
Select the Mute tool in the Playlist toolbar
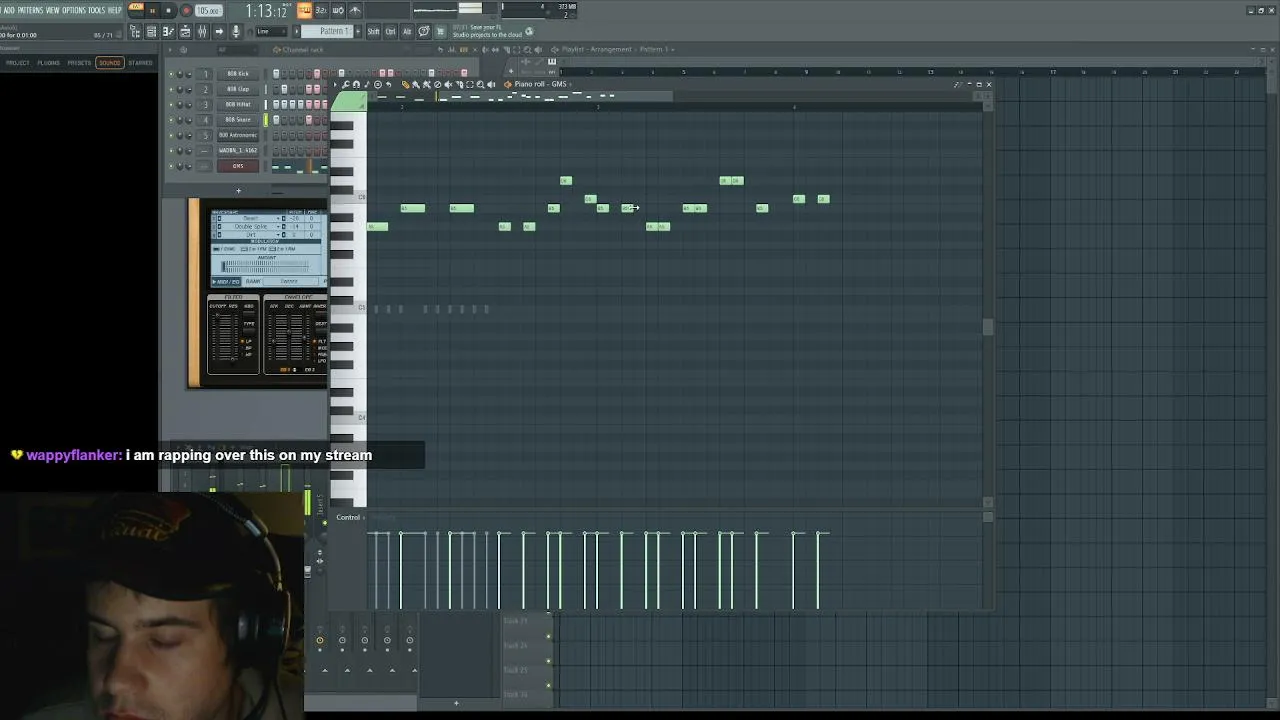[486, 49]
